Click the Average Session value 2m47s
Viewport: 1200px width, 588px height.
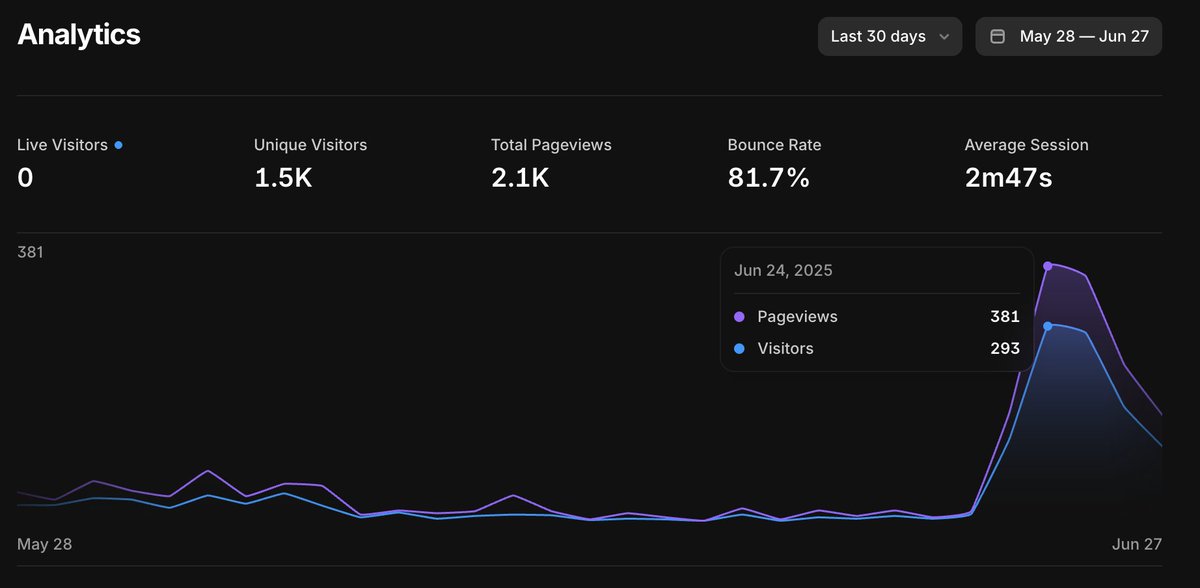1008,178
